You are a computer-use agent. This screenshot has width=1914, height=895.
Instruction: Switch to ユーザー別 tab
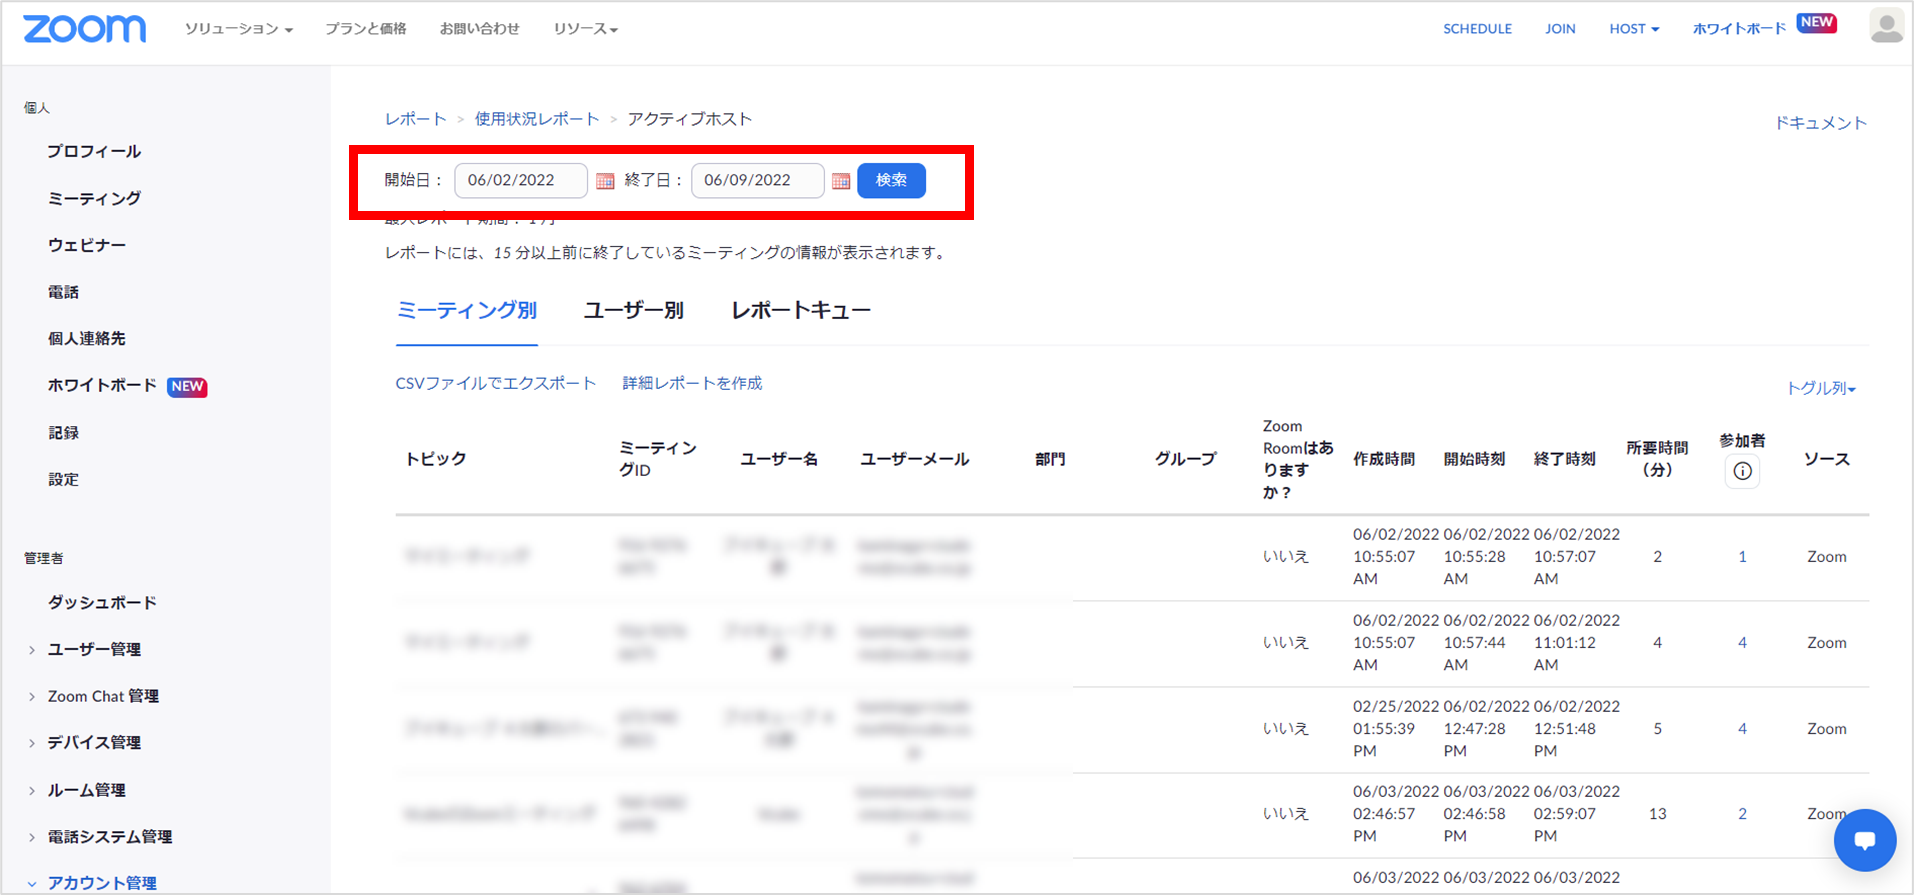[634, 310]
